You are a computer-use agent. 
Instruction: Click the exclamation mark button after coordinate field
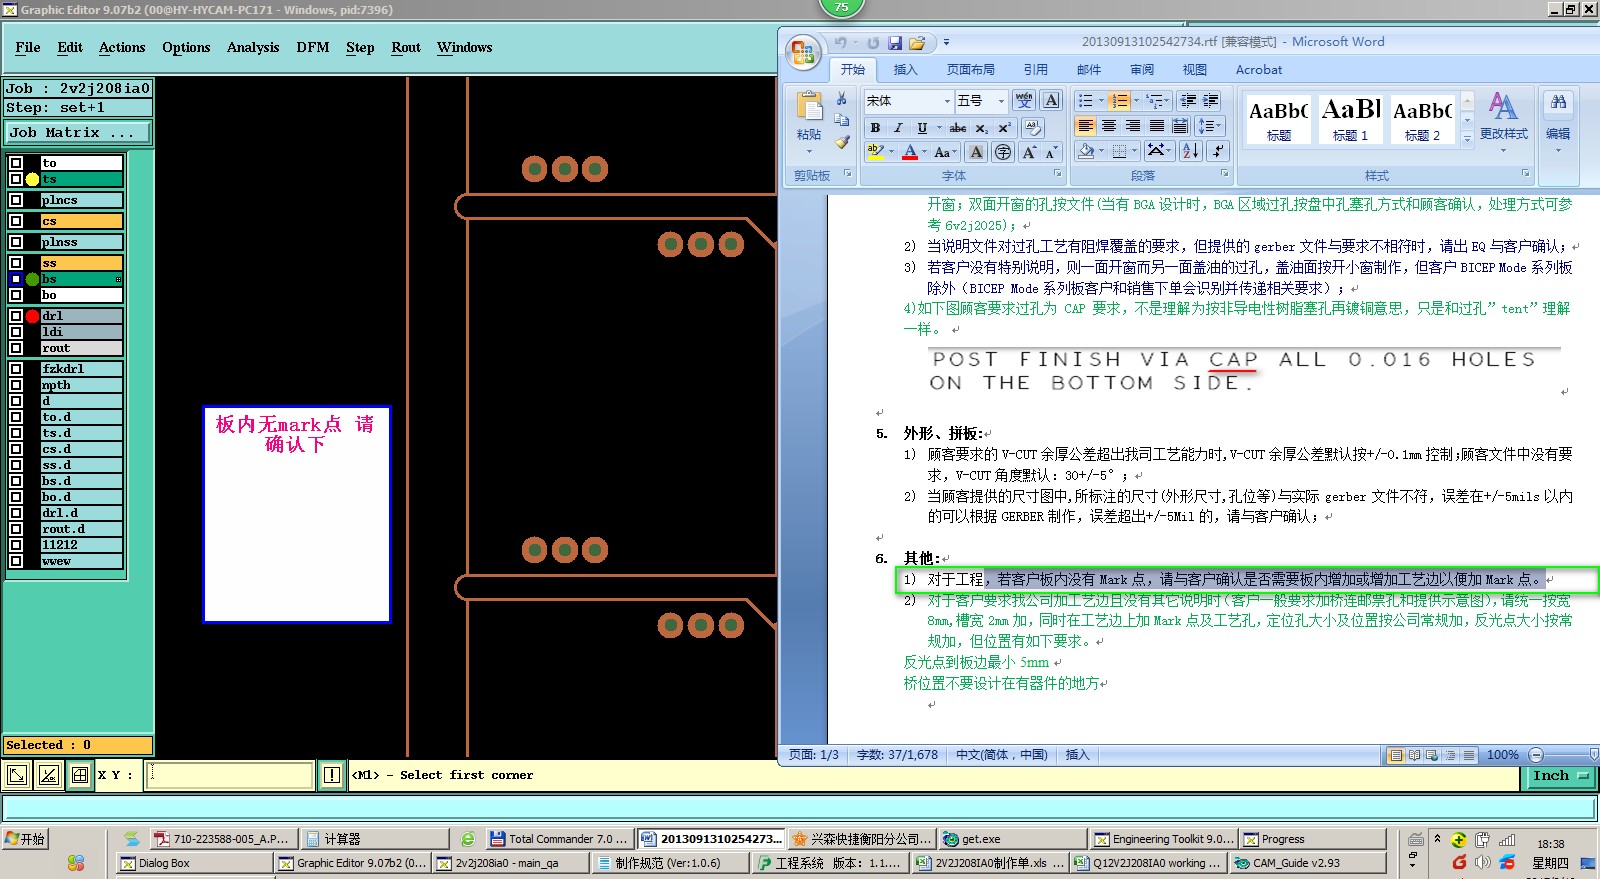[332, 775]
